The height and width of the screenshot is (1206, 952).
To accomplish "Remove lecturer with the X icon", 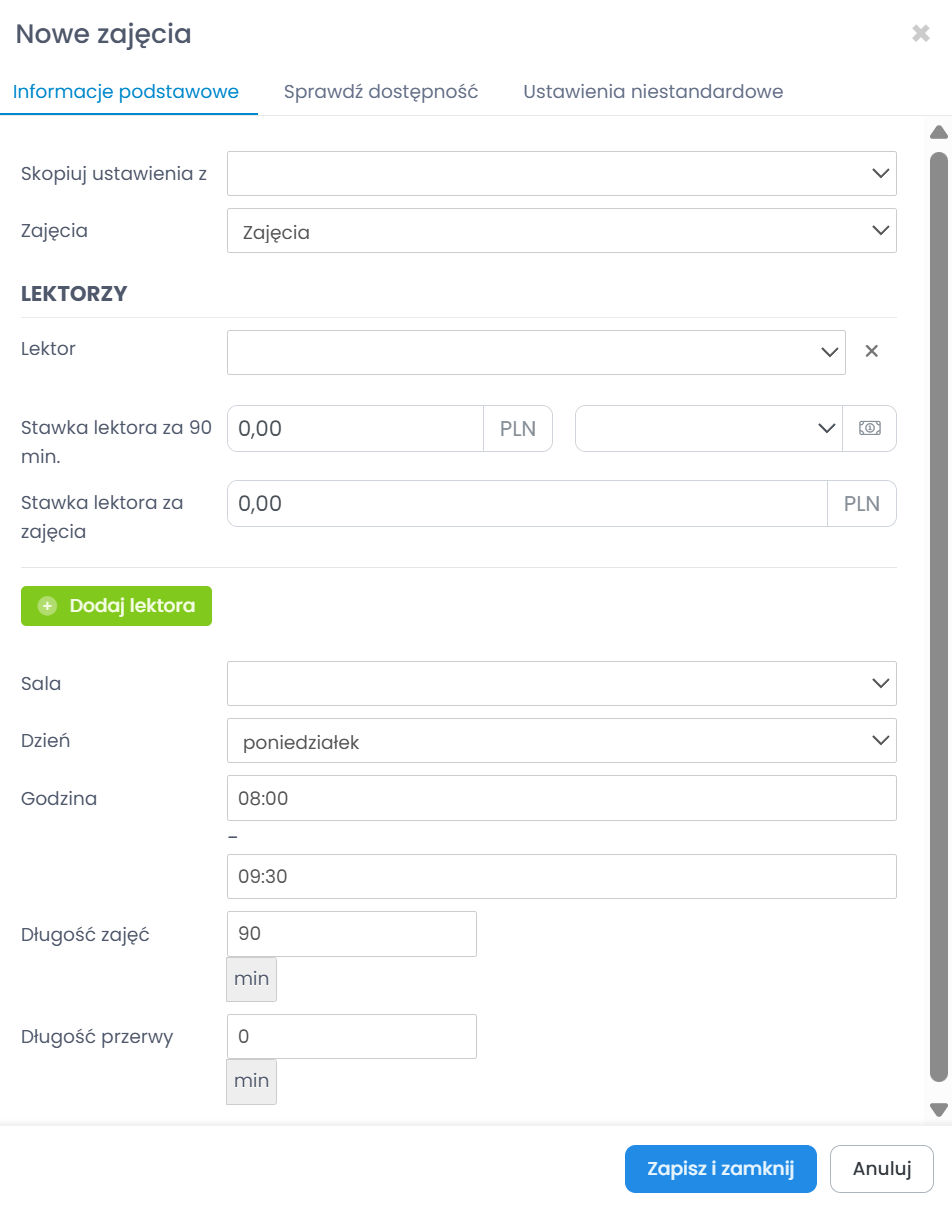I will [x=871, y=351].
